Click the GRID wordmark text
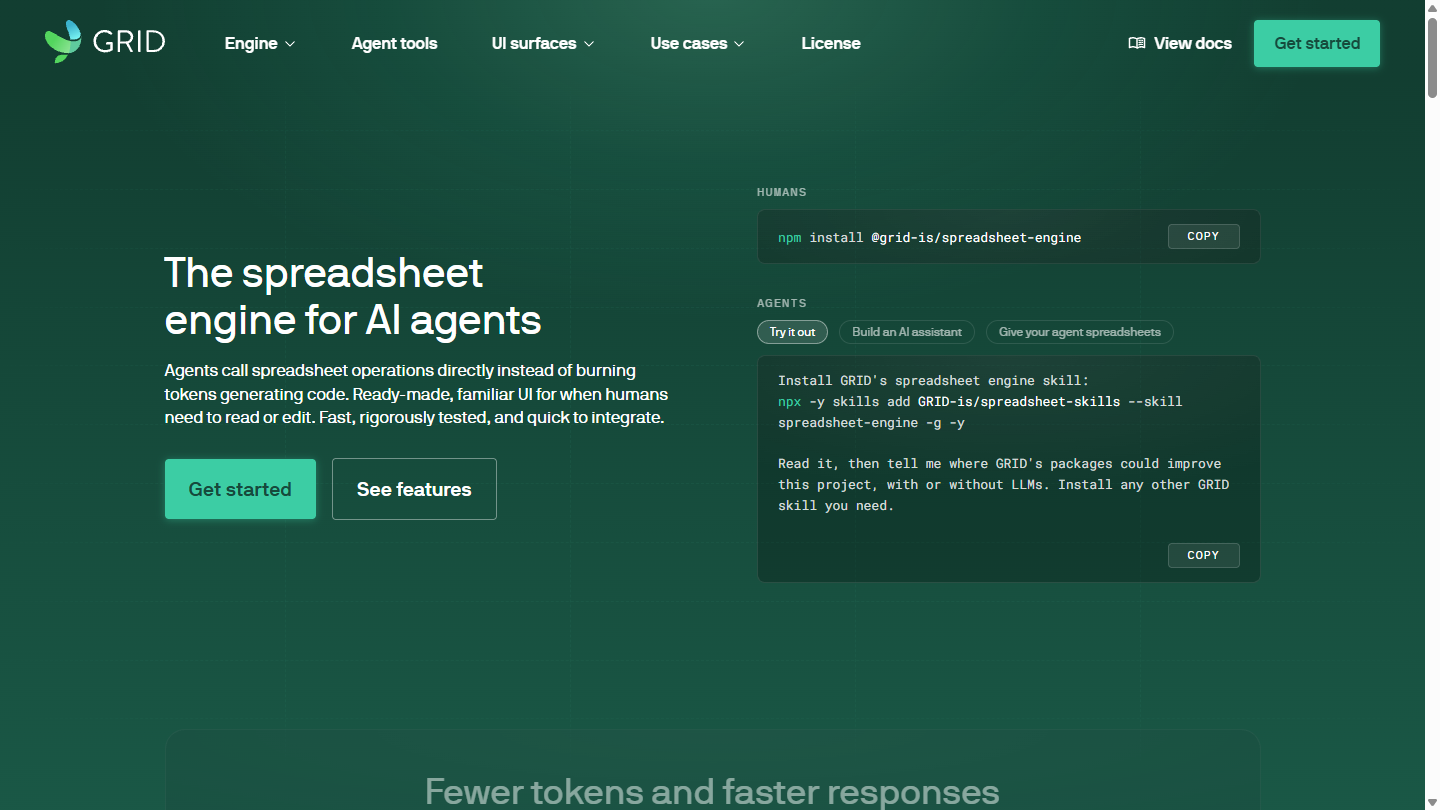 [x=129, y=42]
